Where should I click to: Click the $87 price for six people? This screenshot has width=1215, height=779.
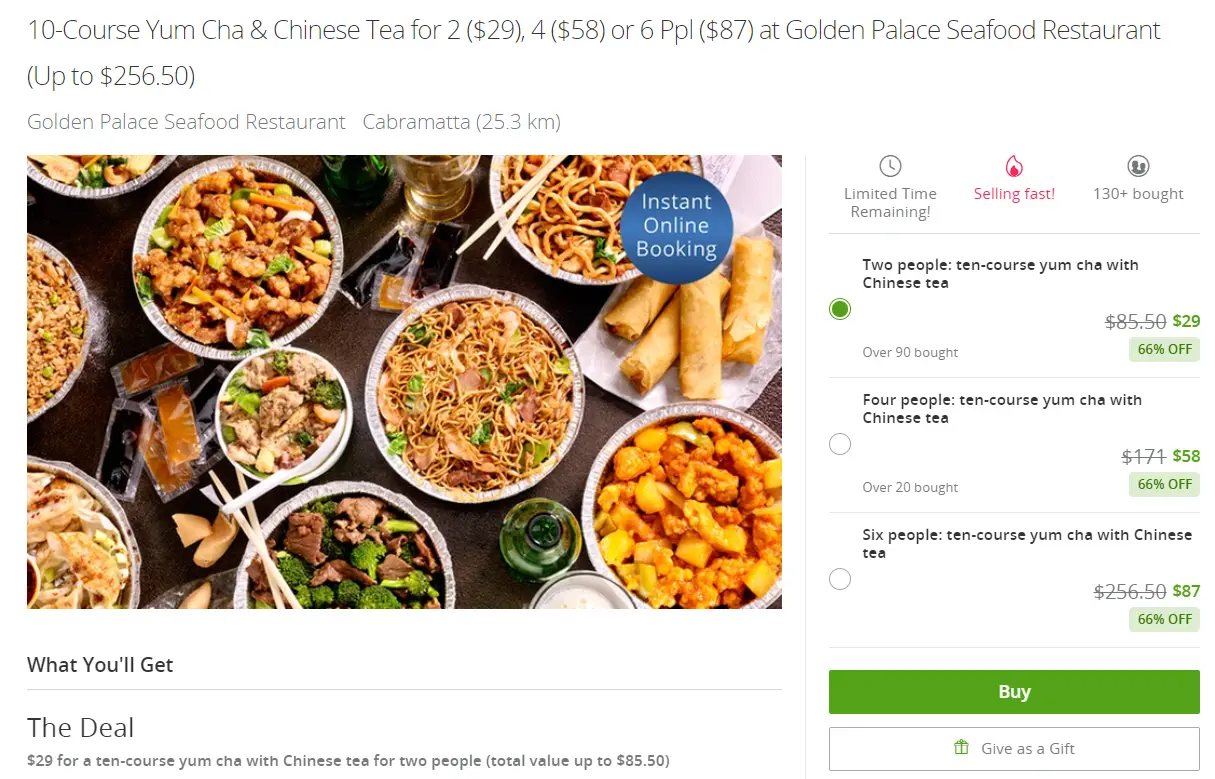tap(1186, 591)
